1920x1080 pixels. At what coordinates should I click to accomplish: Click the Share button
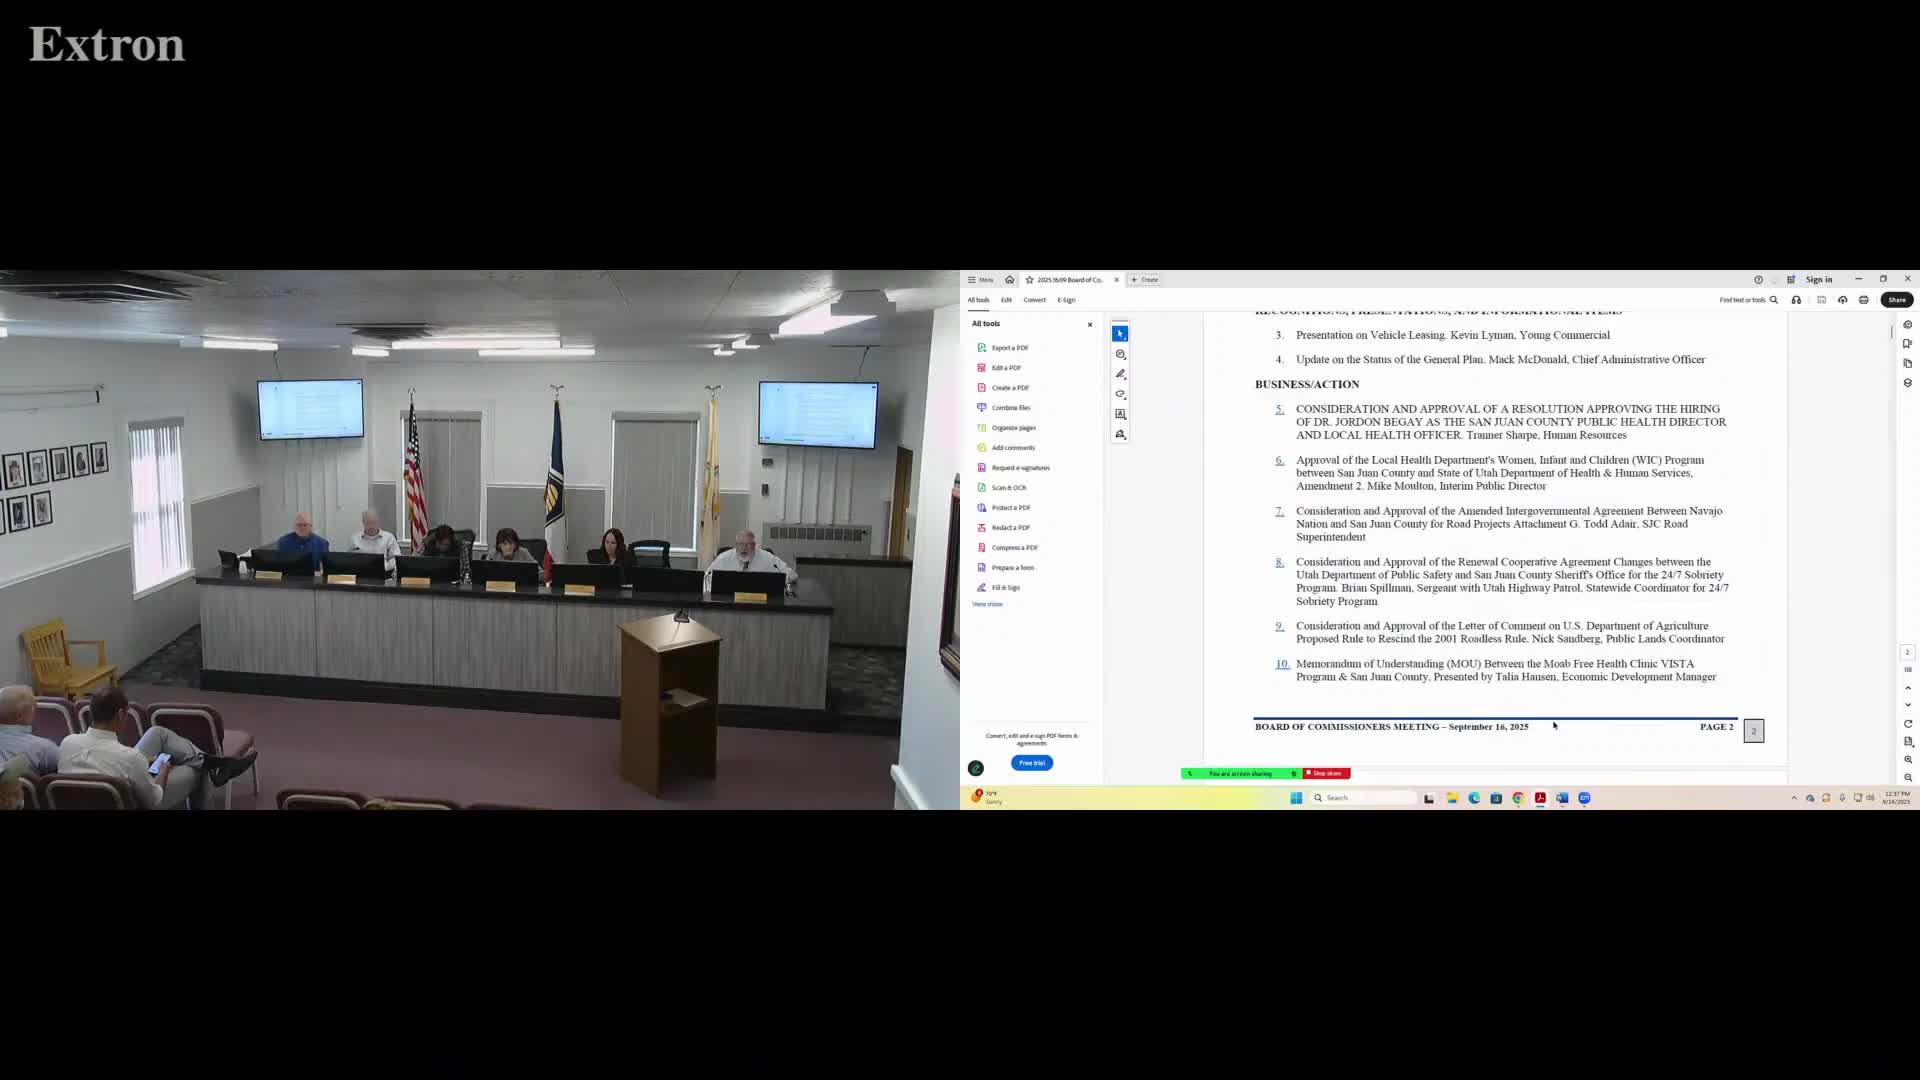(x=1896, y=300)
